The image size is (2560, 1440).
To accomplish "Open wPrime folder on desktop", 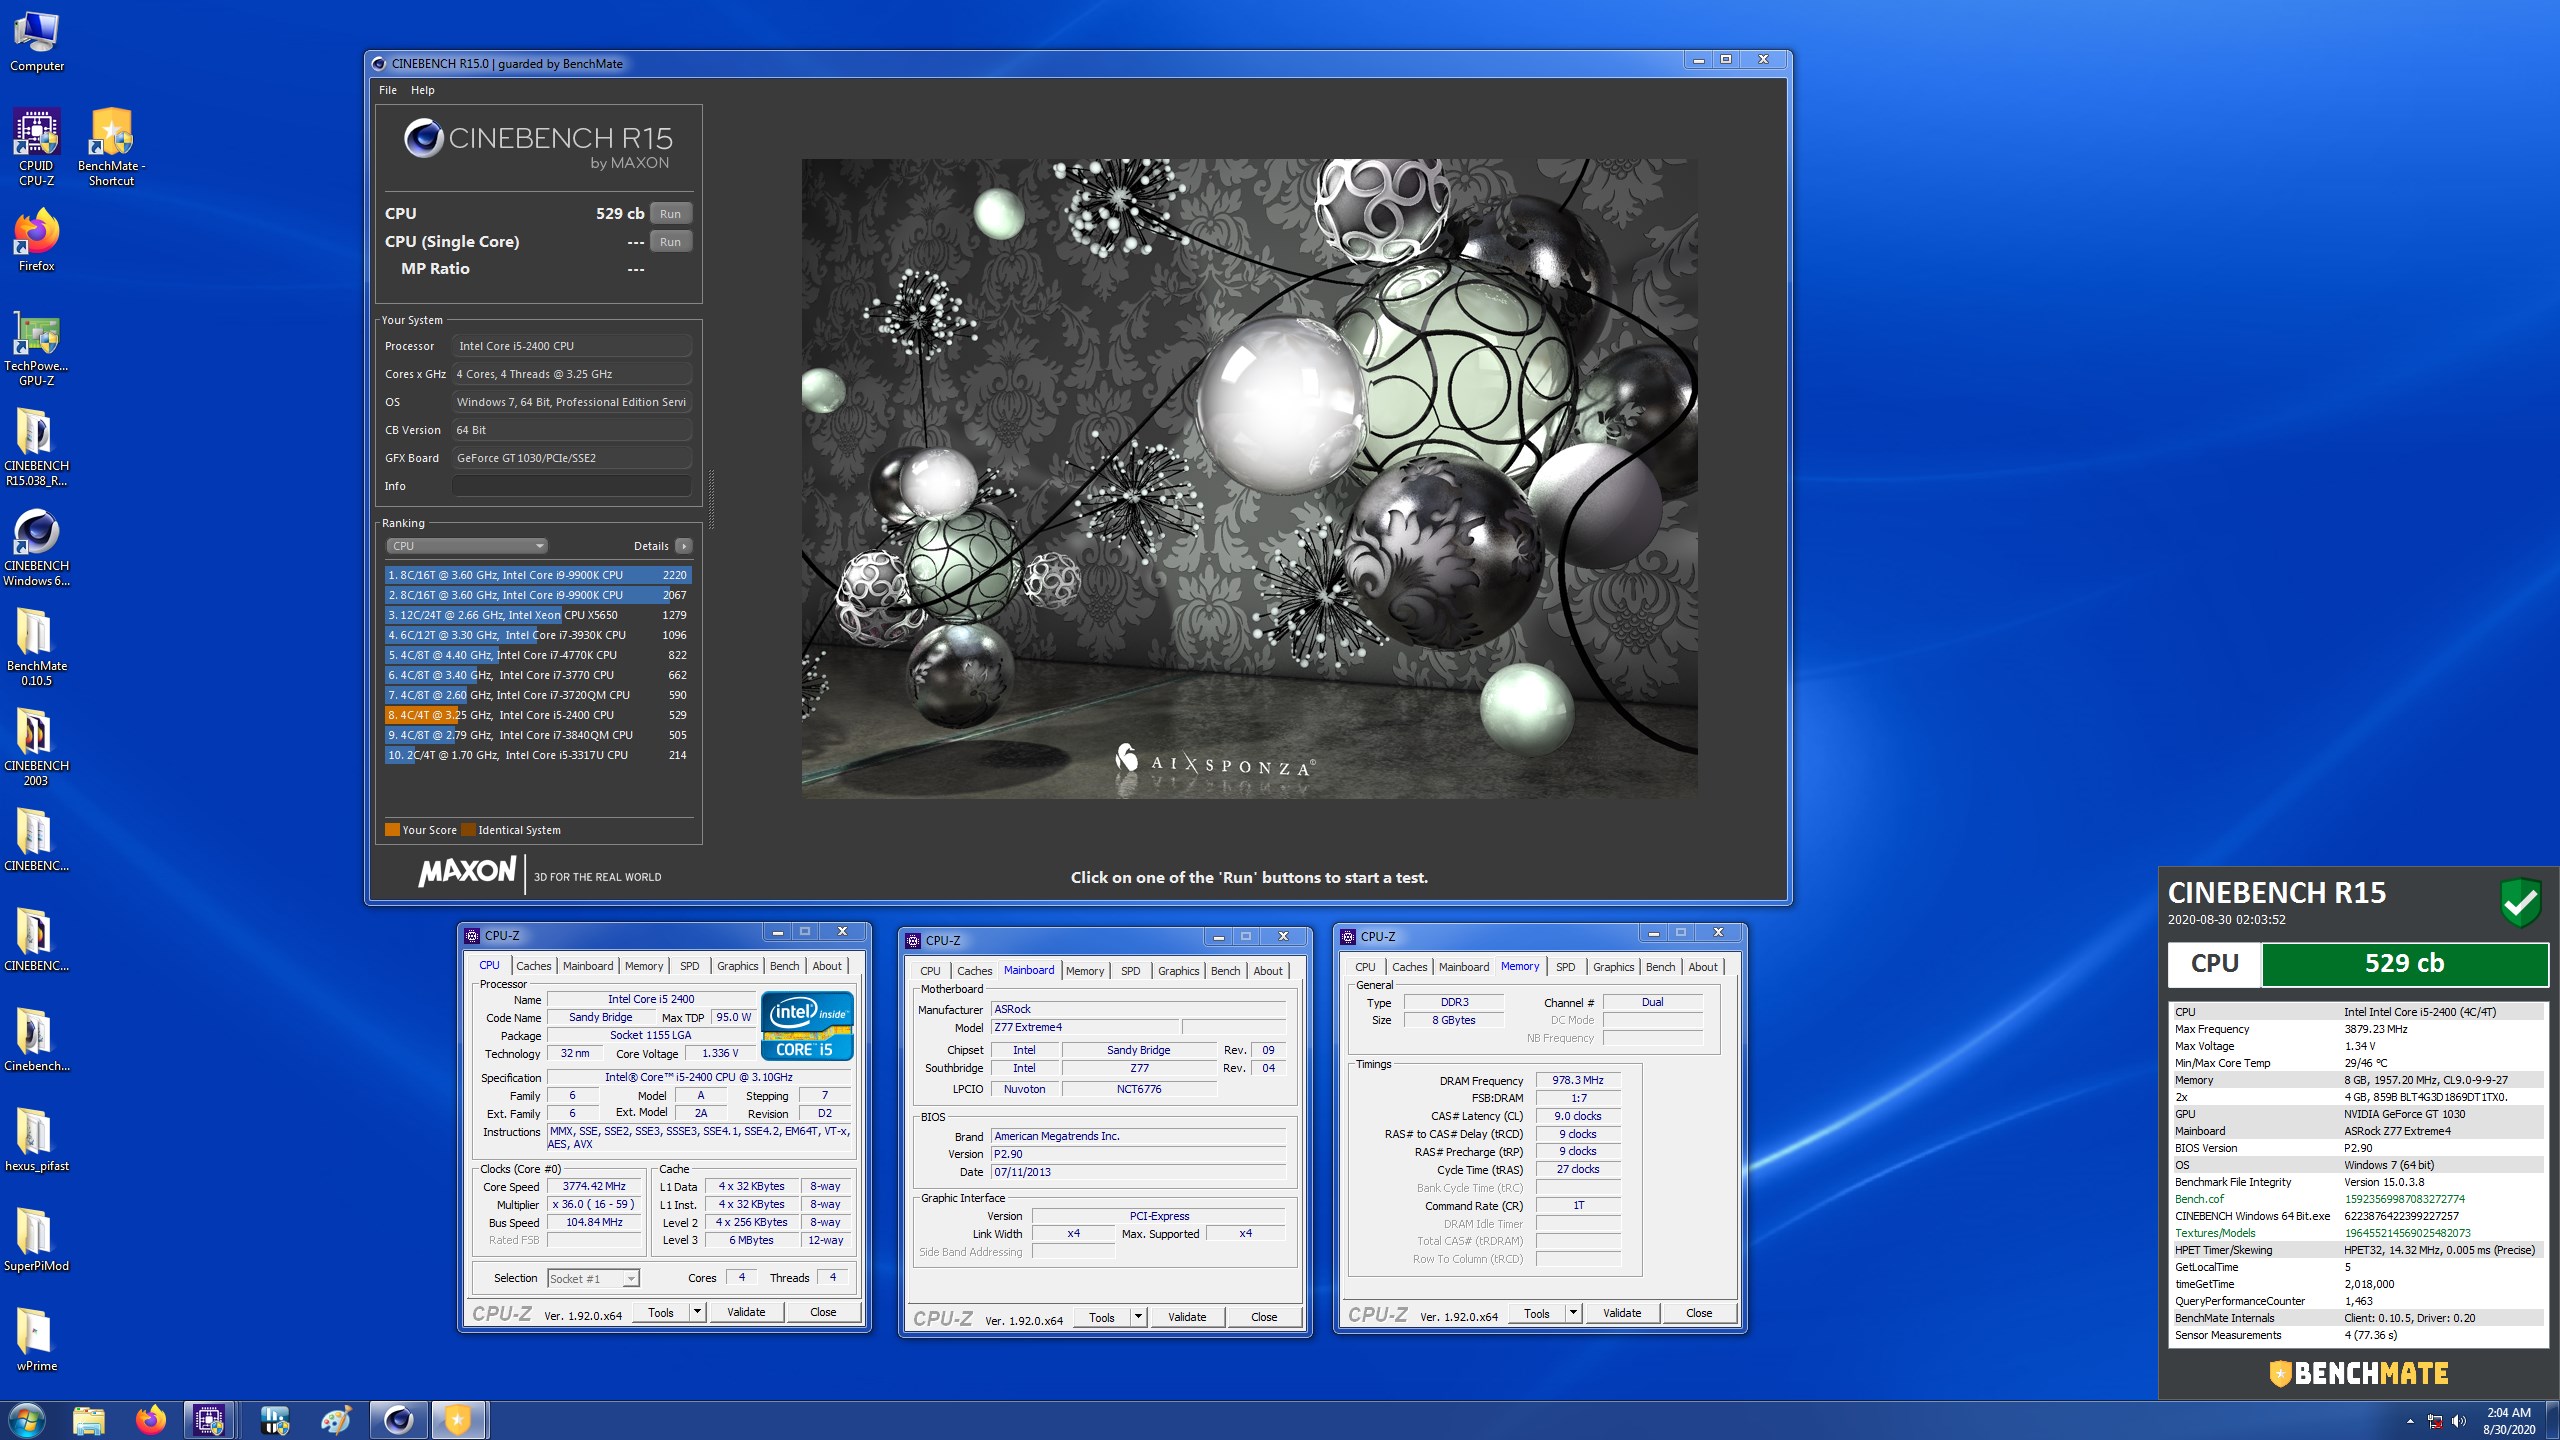I will [37, 1340].
